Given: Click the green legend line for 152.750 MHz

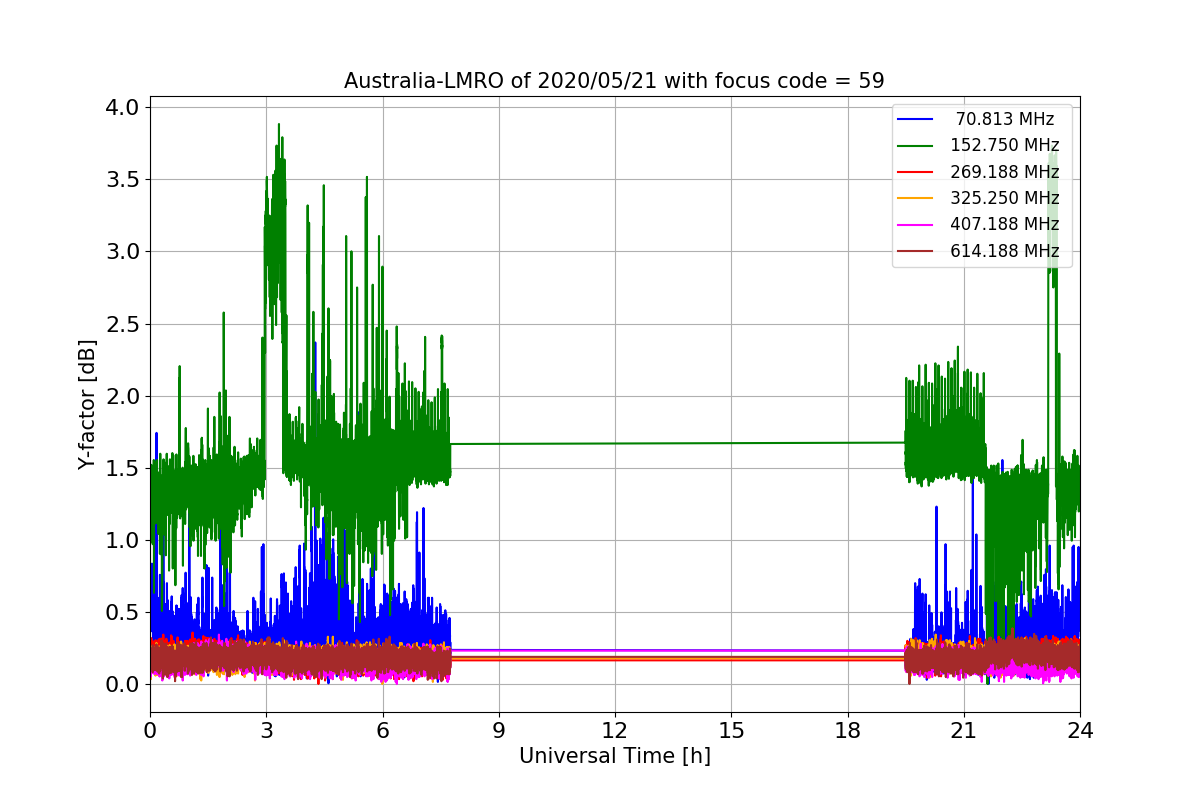Looking at the screenshot, I should [917, 146].
